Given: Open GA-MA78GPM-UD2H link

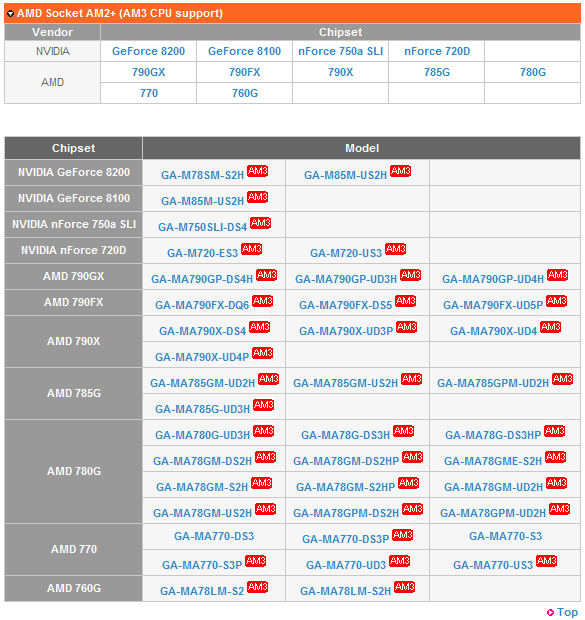Looking at the screenshot, I should point(493,514).
